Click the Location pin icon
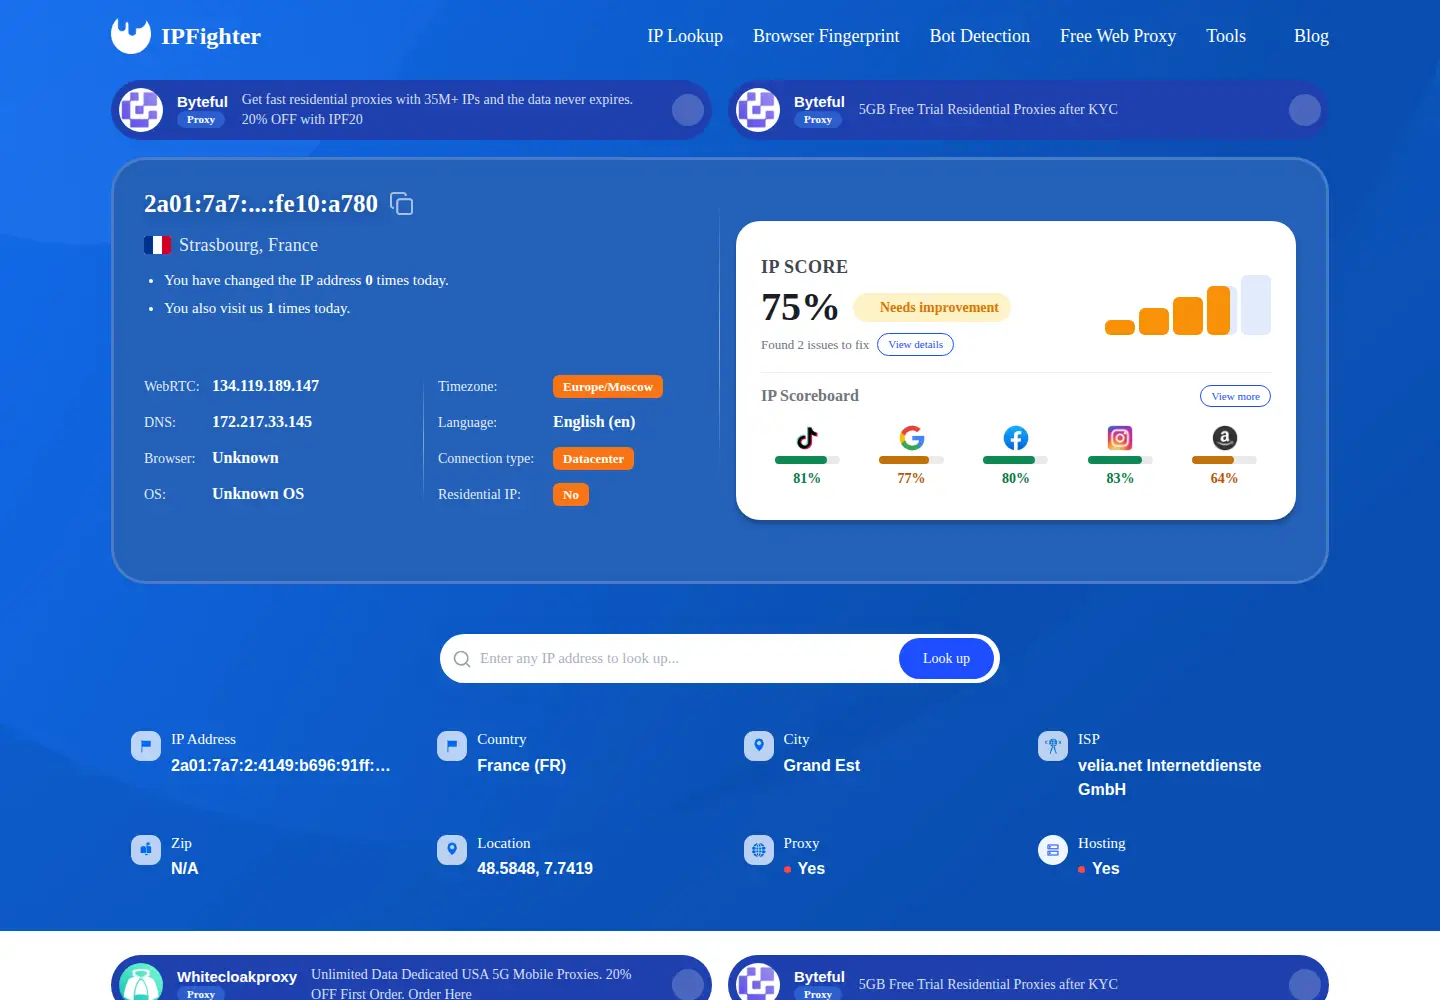Image resolution: width=1440 pixels, height=1000 pixels. [452, 850]
